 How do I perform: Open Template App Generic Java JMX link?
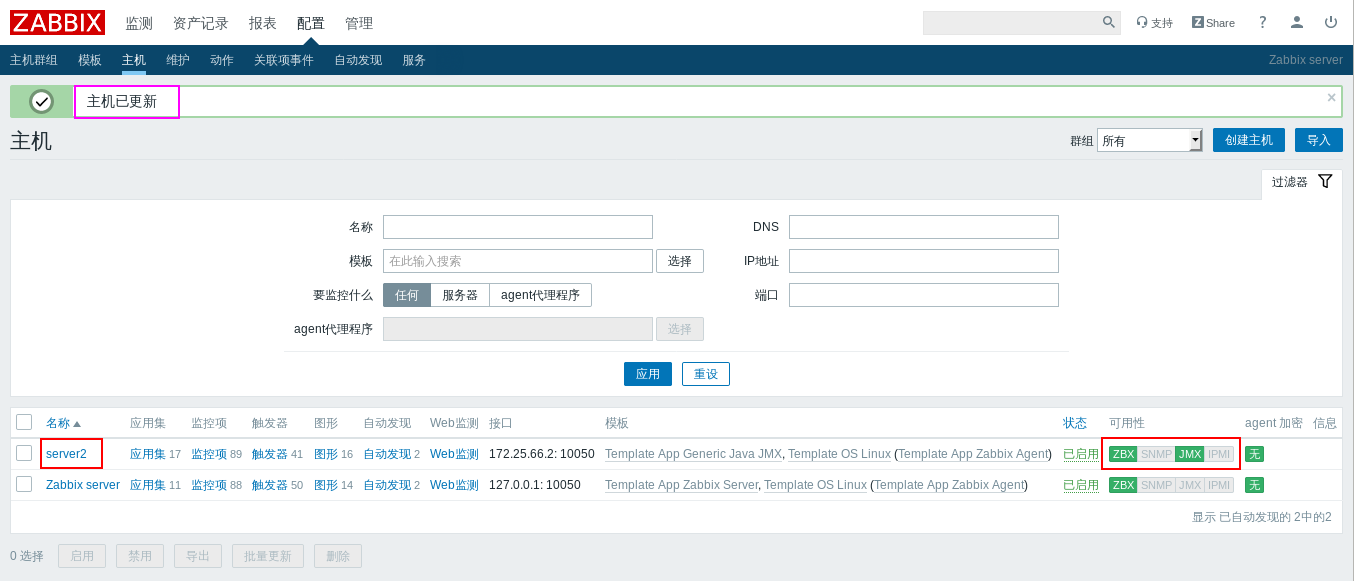(x=693, y=454)
